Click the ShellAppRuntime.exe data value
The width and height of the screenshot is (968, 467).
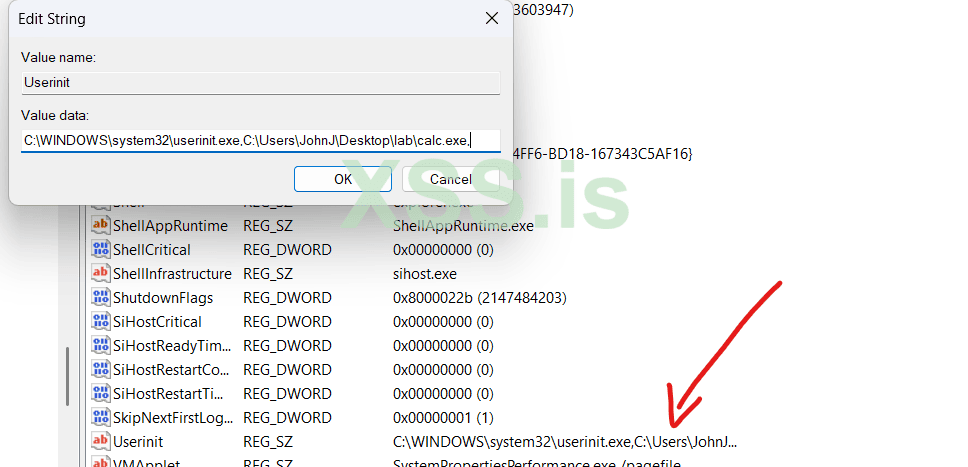click(463, 226)
